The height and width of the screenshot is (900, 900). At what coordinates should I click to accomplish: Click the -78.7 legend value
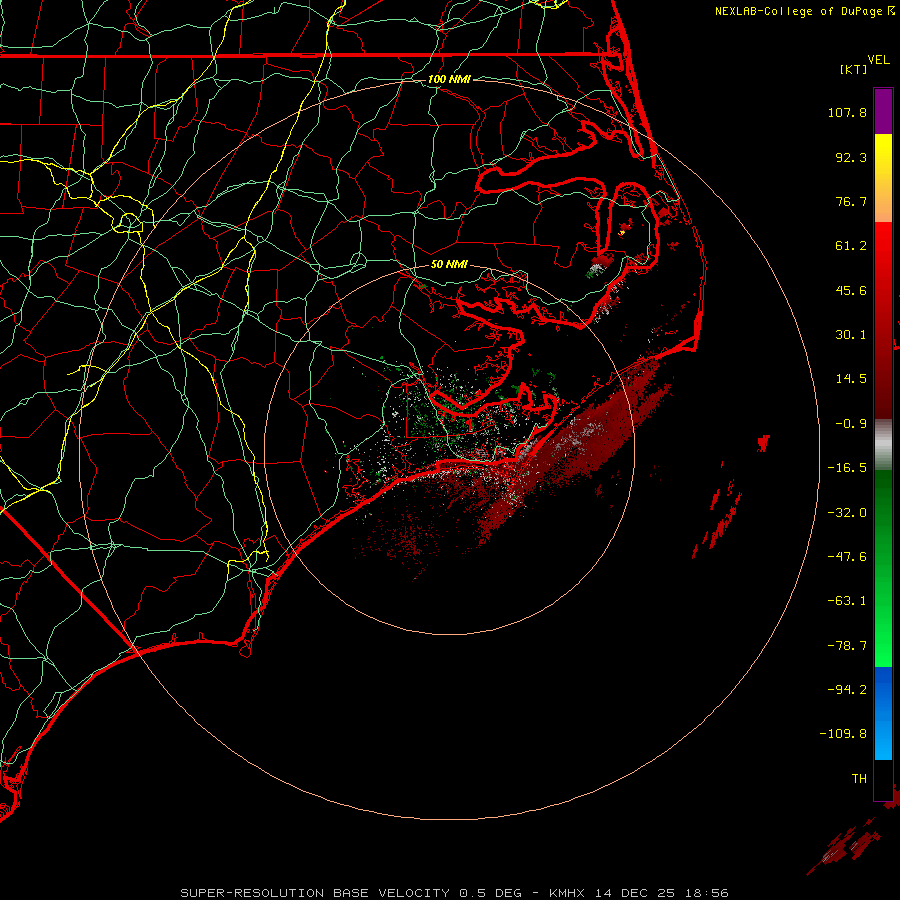[847, 646]
